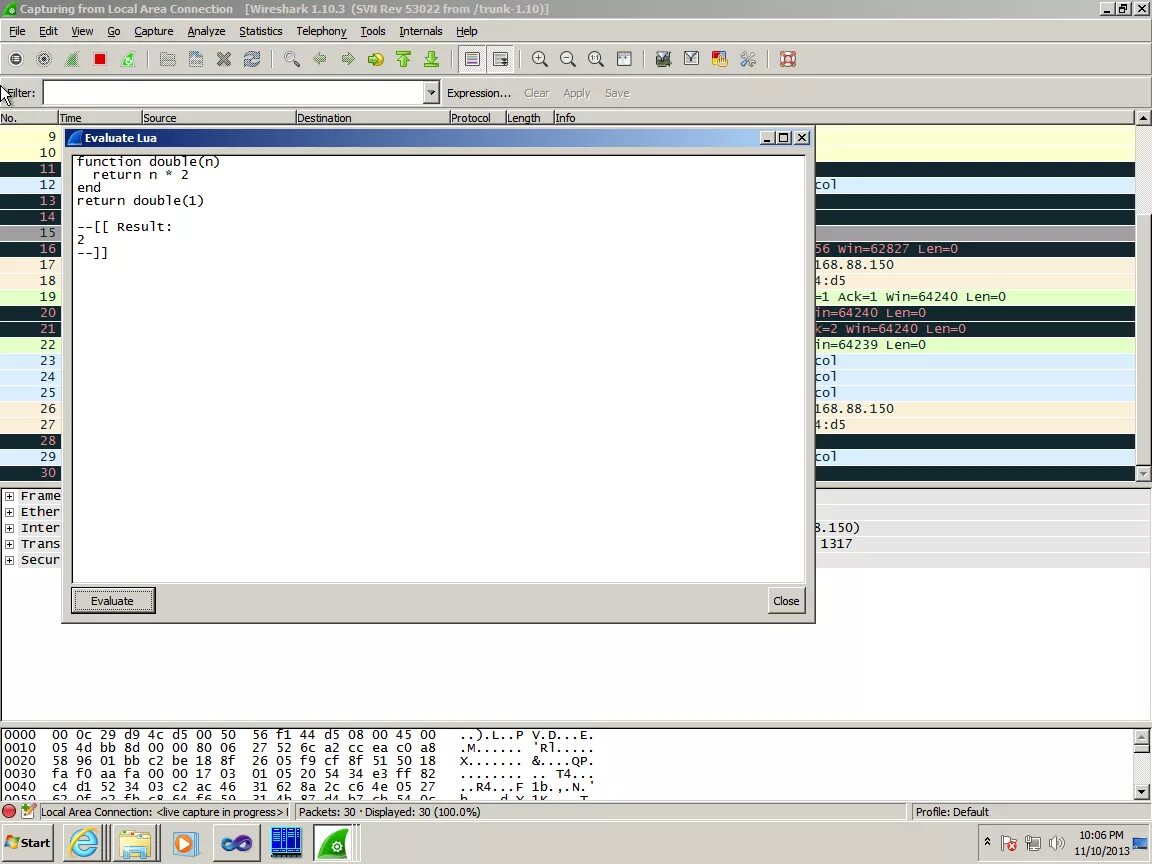The width and height of the screenshot is (1152, 864).
Task: Click into the display filter input field
Action: [234, 93]
